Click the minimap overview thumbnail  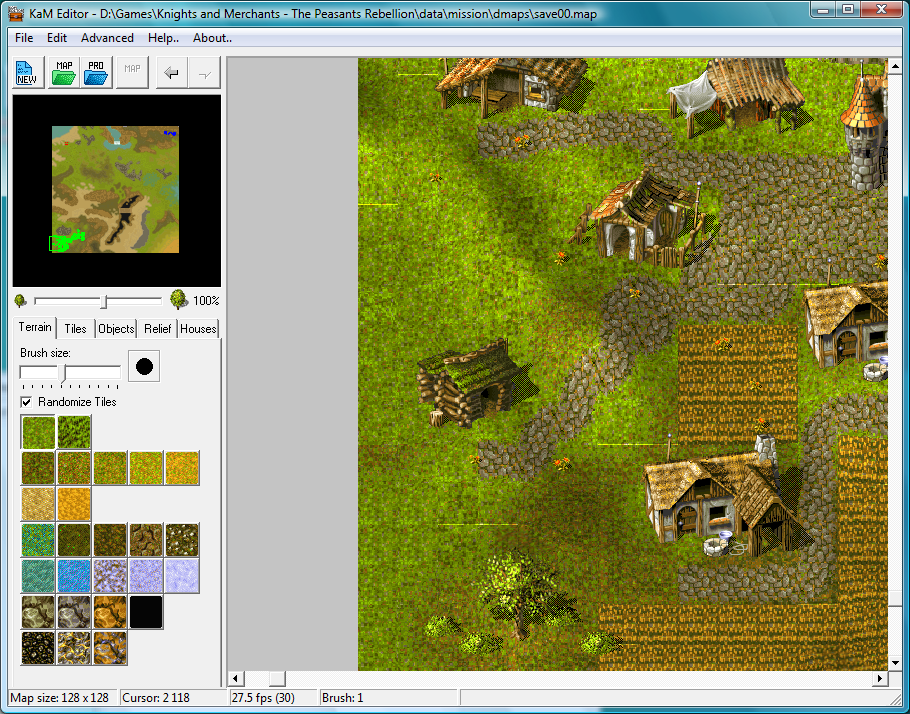(x=115, y=189)
